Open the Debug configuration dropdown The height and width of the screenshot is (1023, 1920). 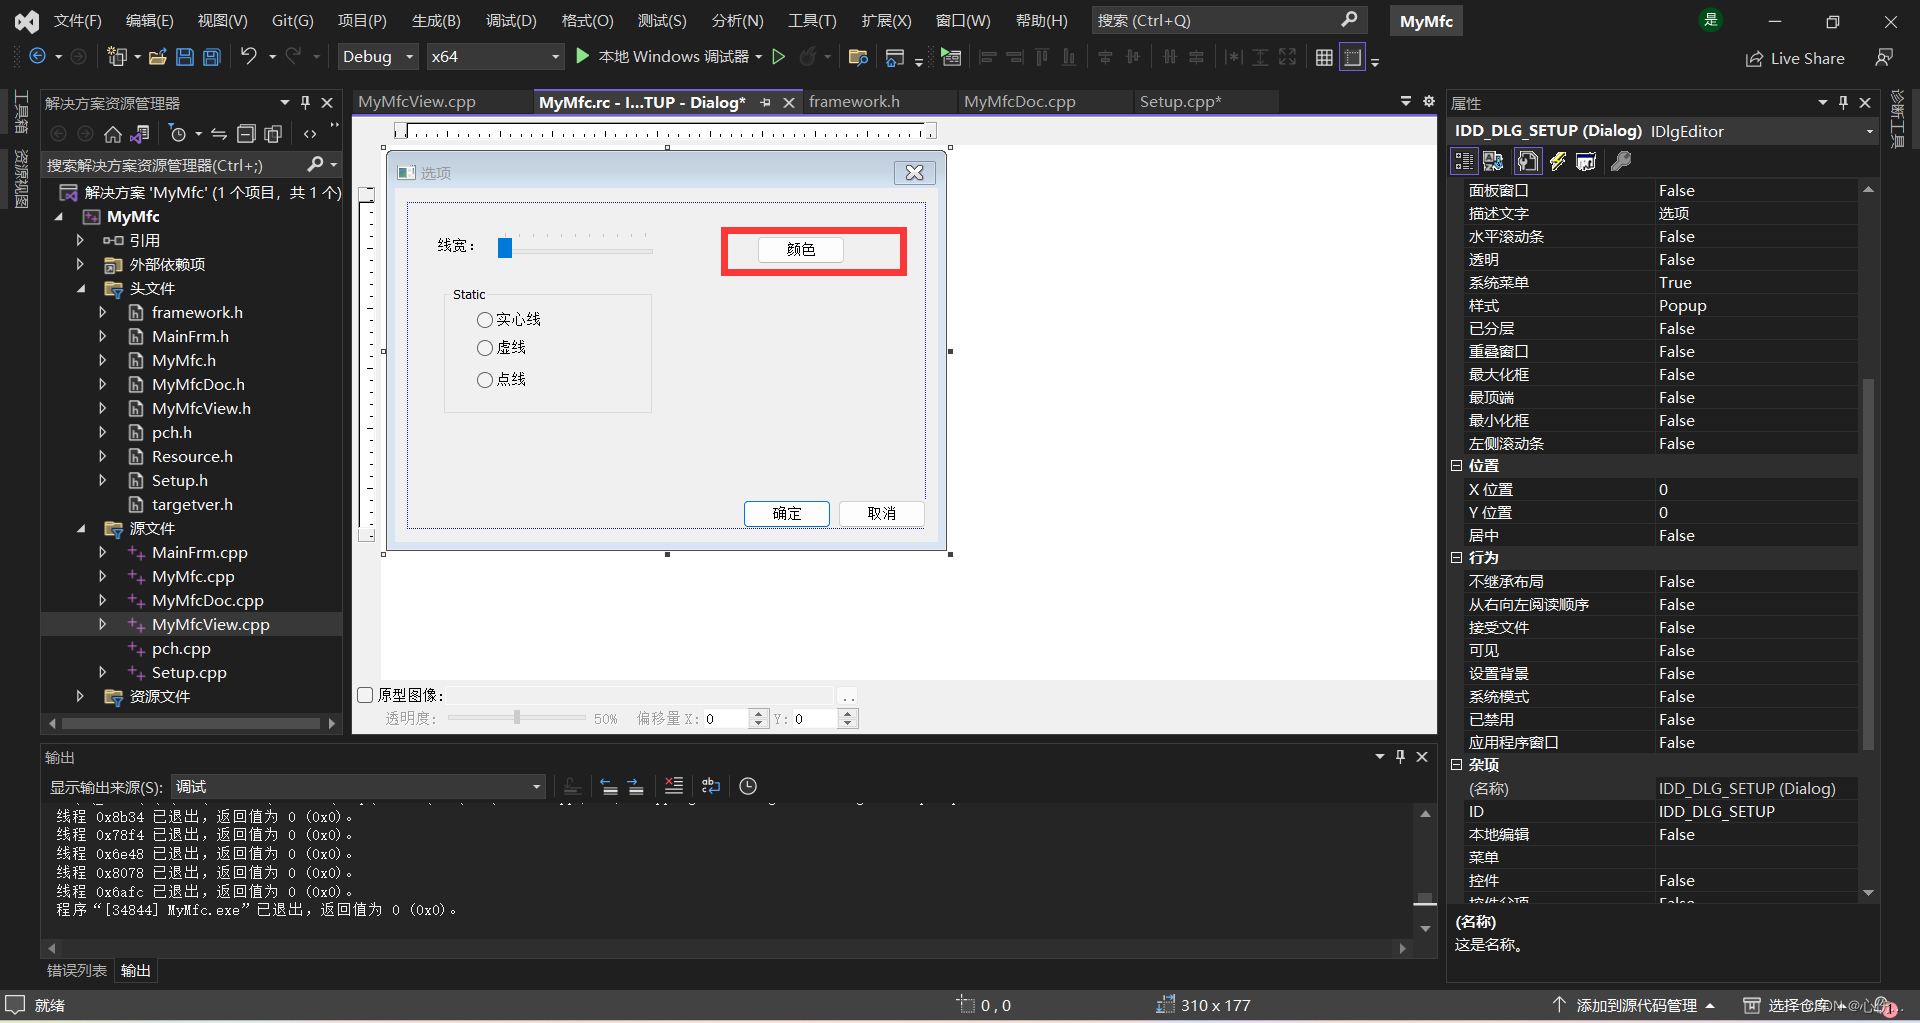378,57
